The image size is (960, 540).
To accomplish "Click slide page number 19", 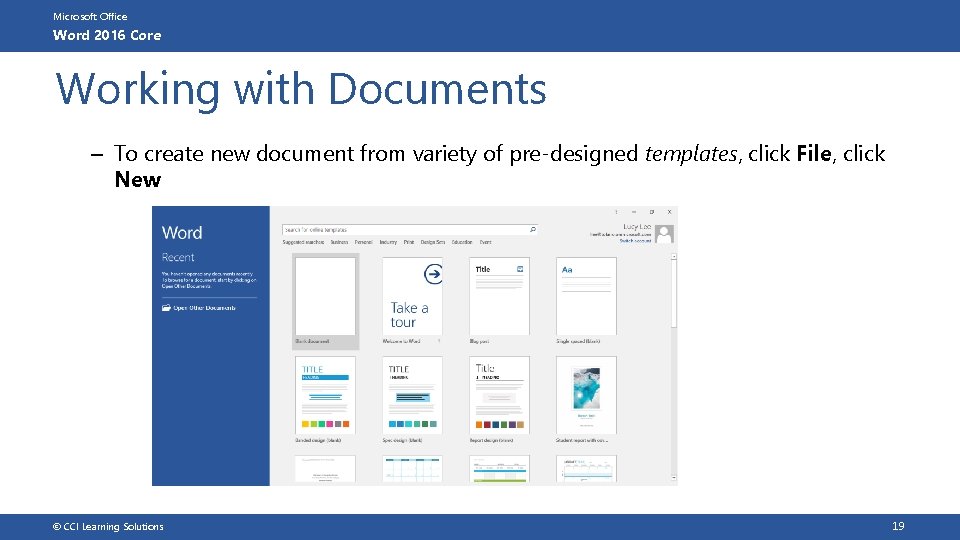I will click(898, 526).
